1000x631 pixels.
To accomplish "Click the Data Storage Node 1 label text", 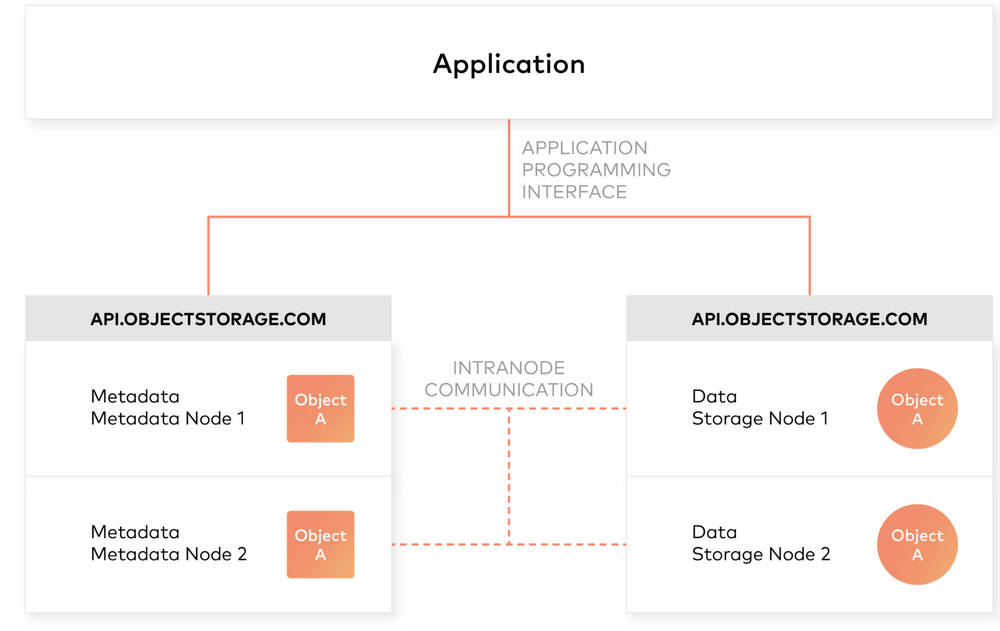I will pos(762,407).
